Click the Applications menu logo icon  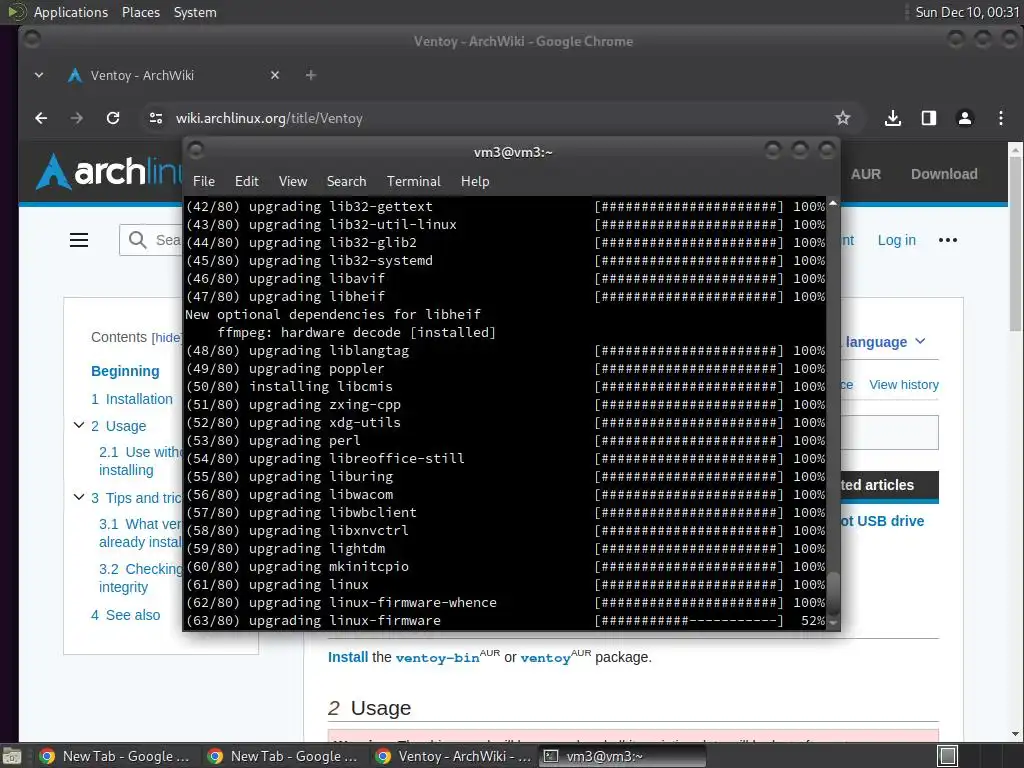[16, 12]
